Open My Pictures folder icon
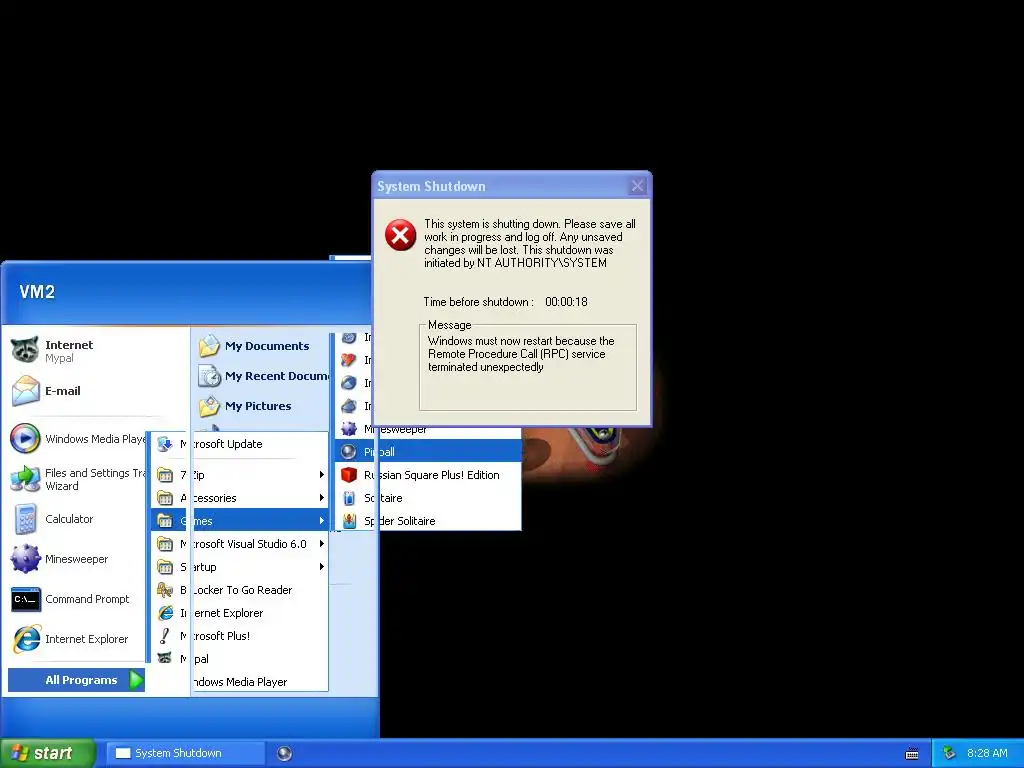Screen dimensions: 1024x768 (x=209, y=406)
